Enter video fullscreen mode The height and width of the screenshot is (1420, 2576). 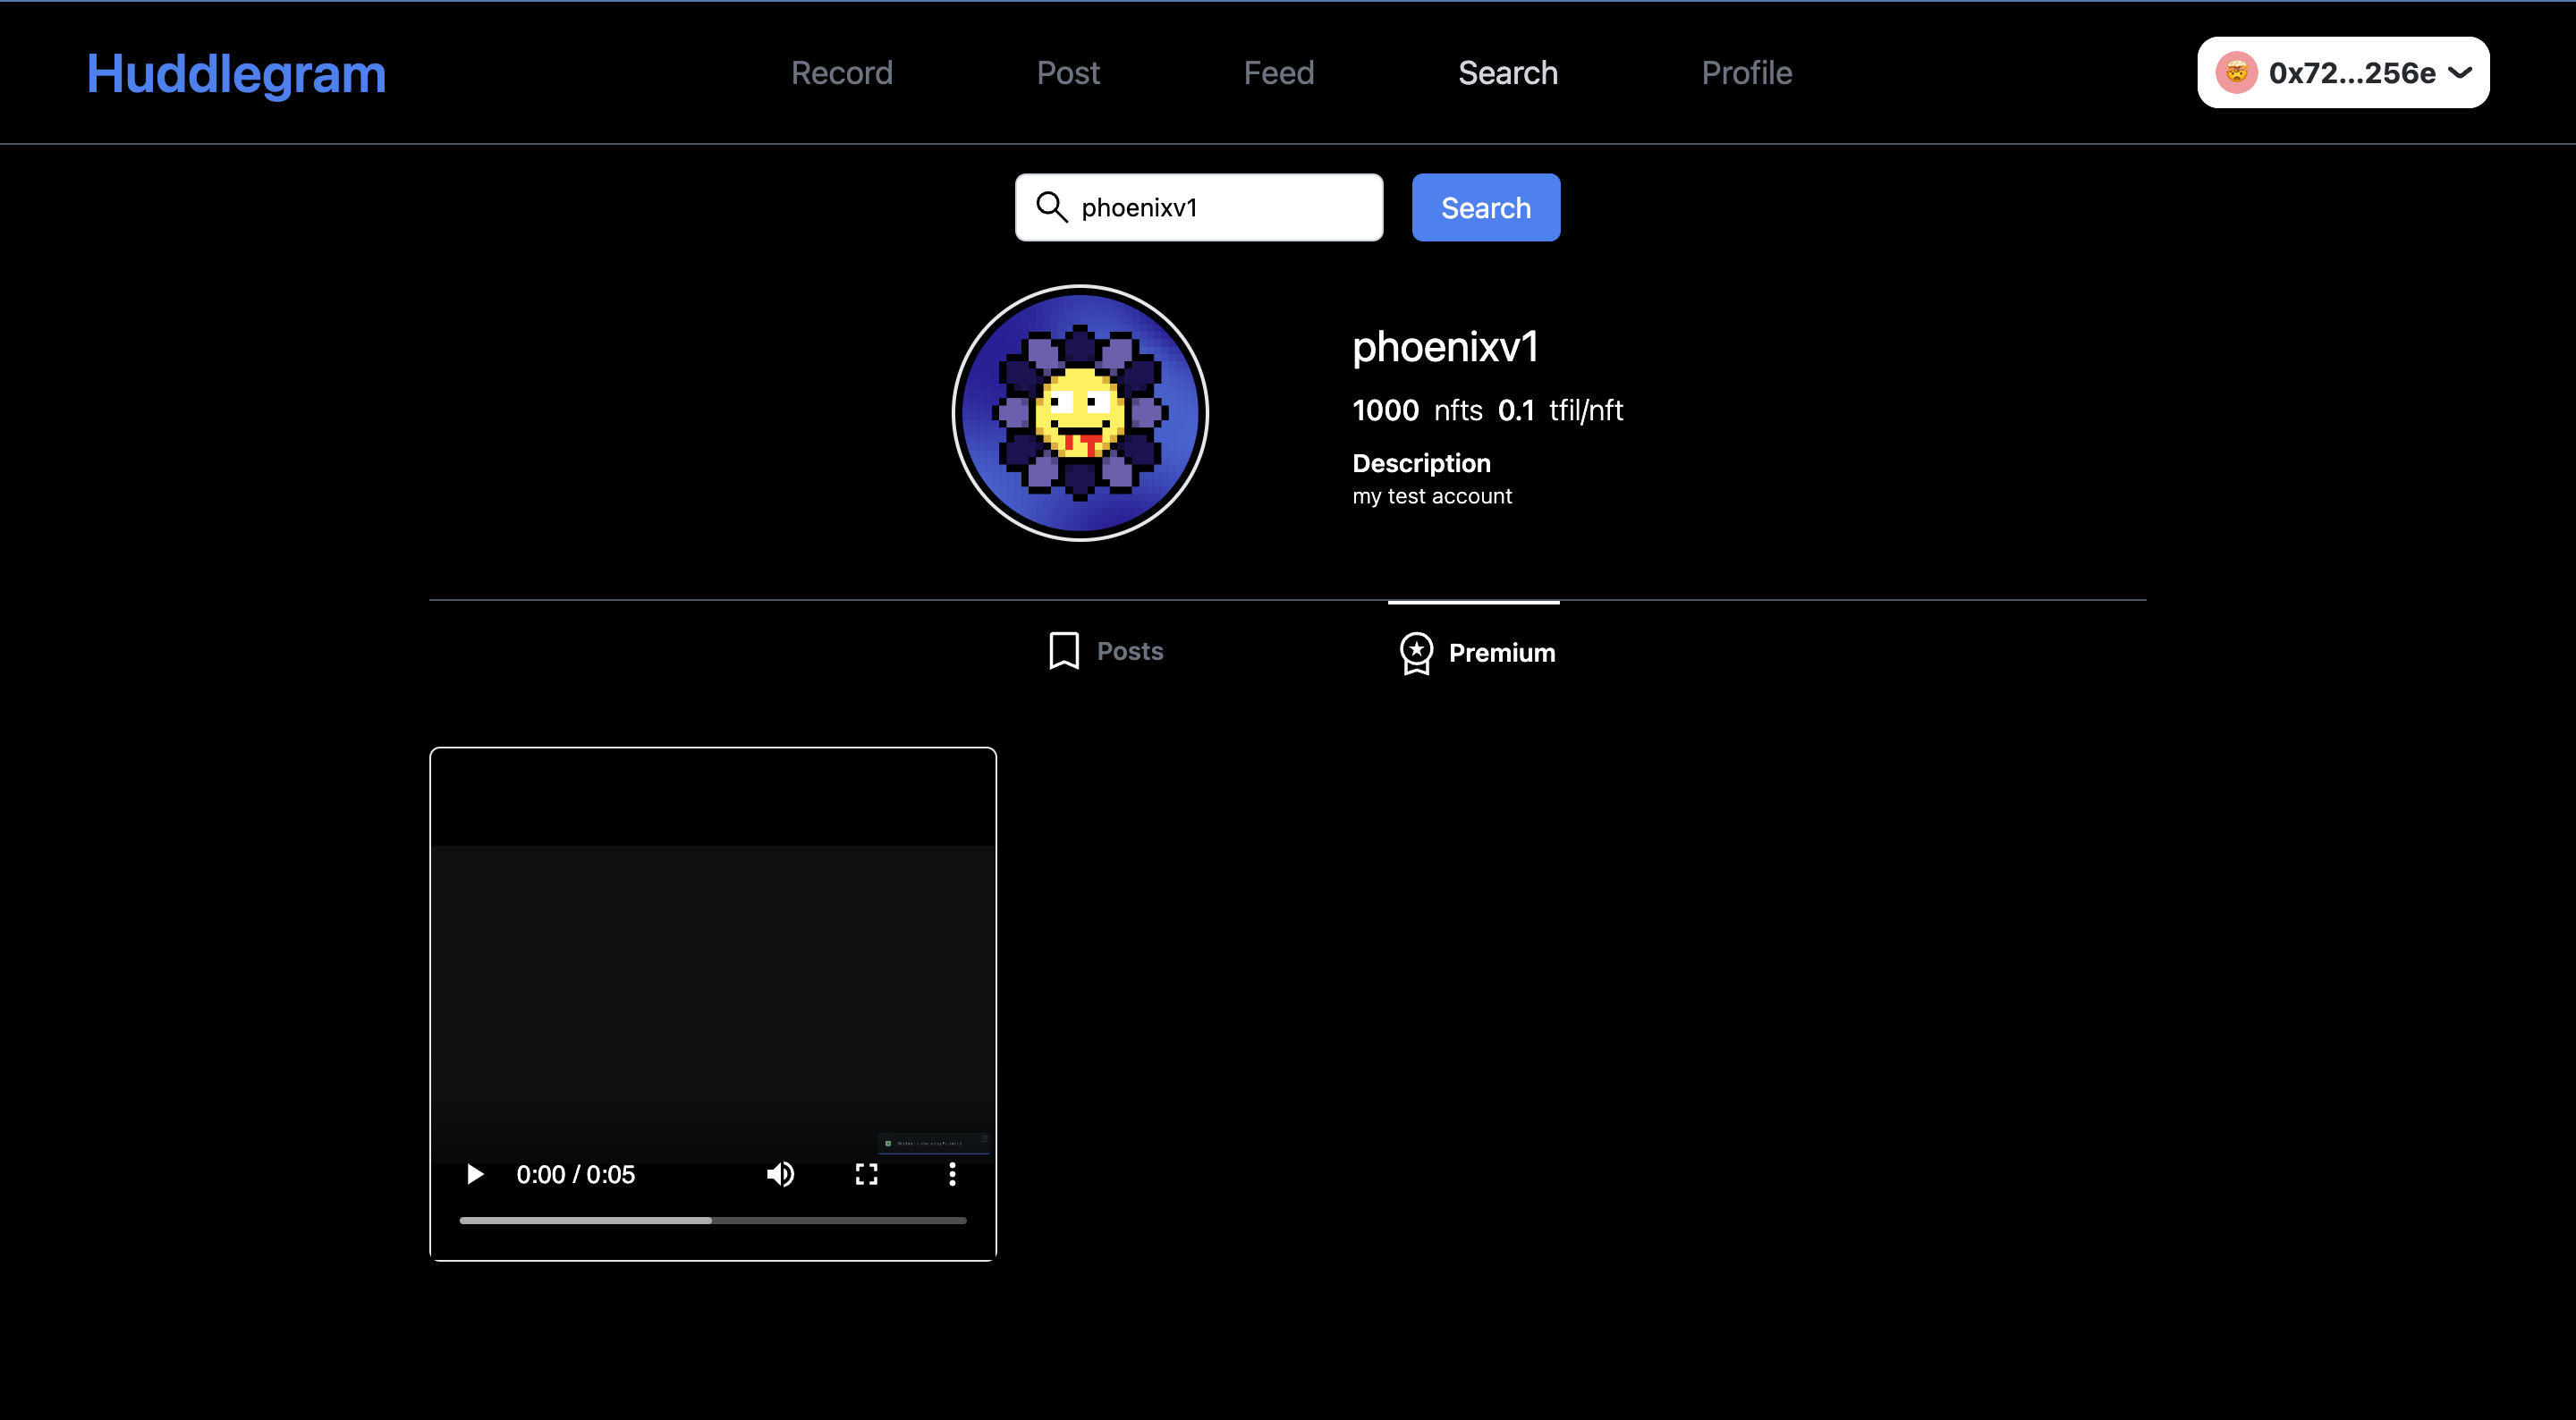coord(866,1174)
